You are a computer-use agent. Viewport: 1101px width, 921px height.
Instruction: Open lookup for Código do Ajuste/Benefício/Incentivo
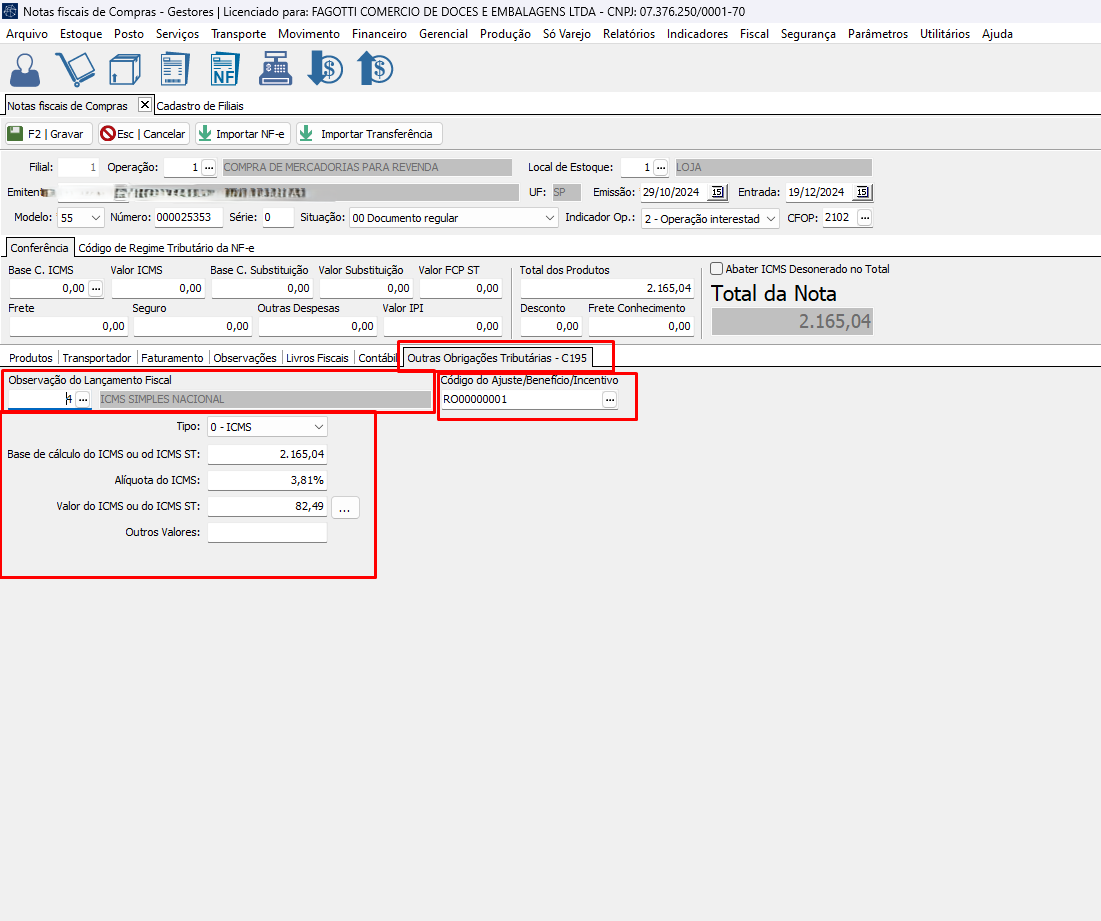609,400
